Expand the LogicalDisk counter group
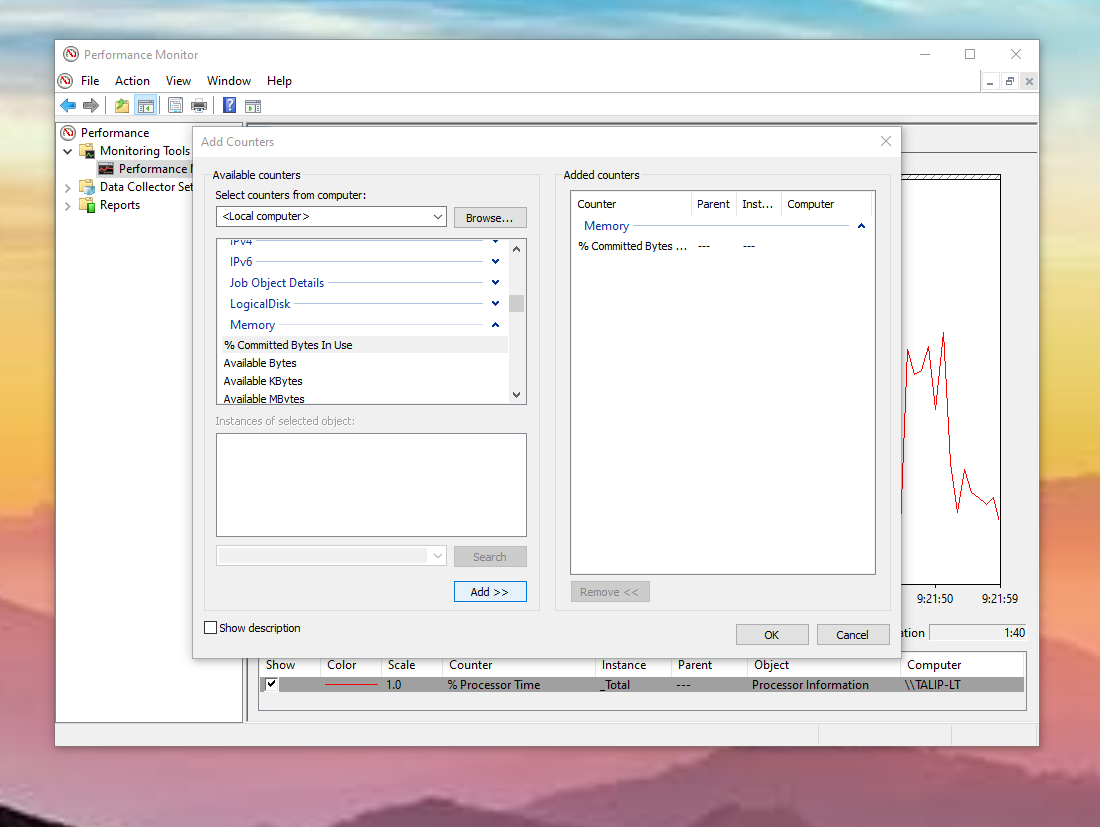The width and height of the screenshot is (1100, 827). tap(495, 304)
